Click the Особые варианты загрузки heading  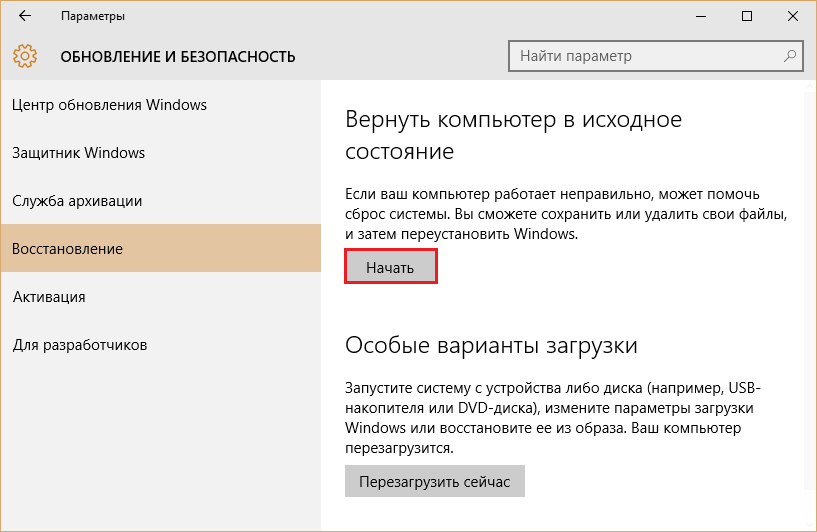(x=491, y=346)
